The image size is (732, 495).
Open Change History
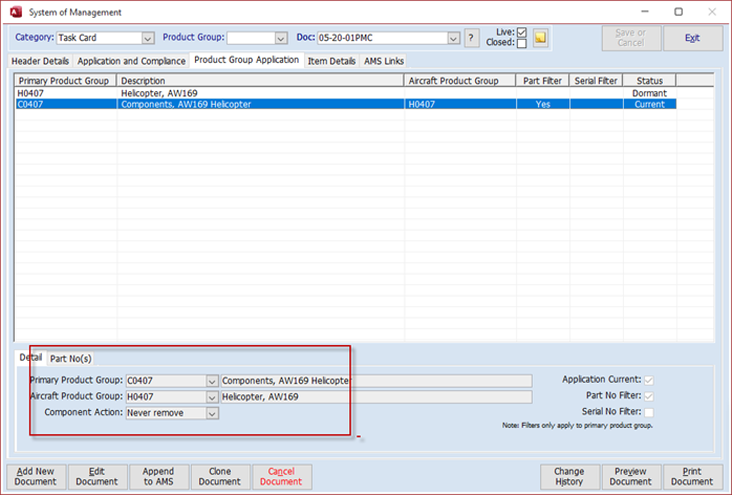(569, 477)
